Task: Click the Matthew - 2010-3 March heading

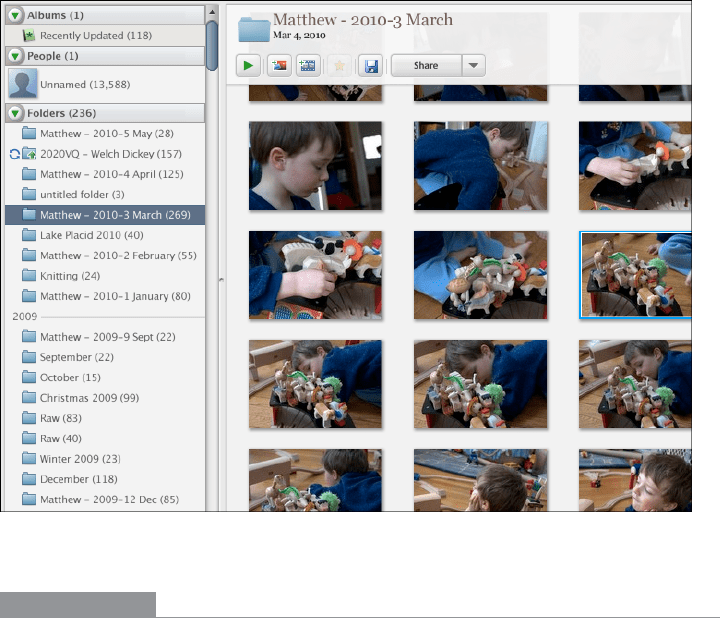Action: [x=363, y=20]
